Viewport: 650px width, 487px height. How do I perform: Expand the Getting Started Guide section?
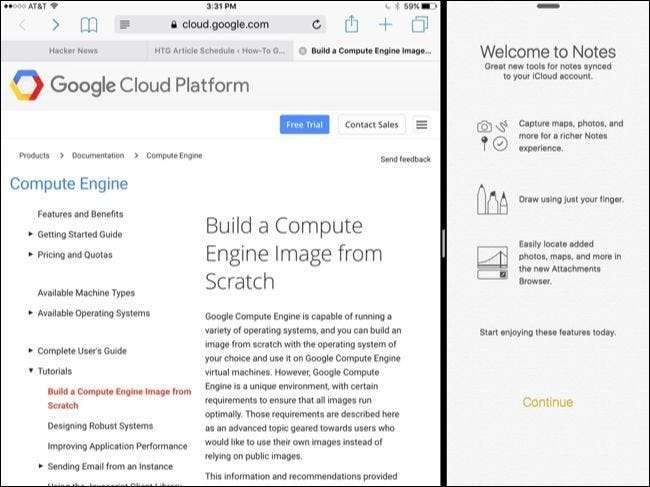pyautogui.click(x=31, y=234)
